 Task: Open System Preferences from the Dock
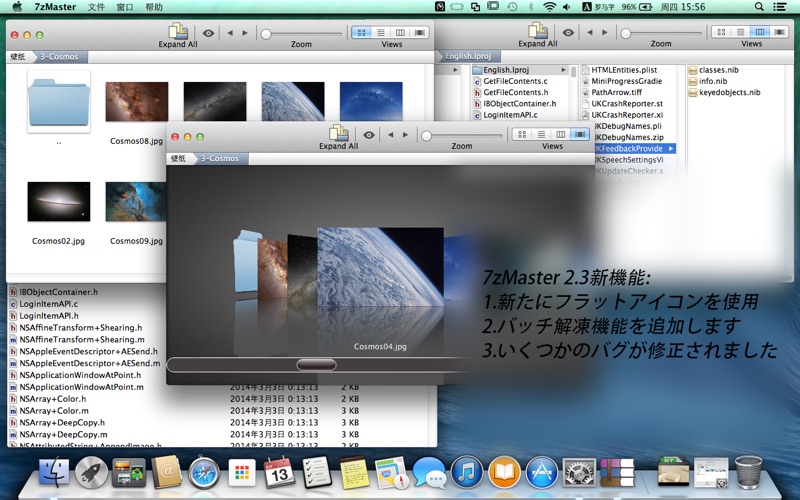[579, 472]
